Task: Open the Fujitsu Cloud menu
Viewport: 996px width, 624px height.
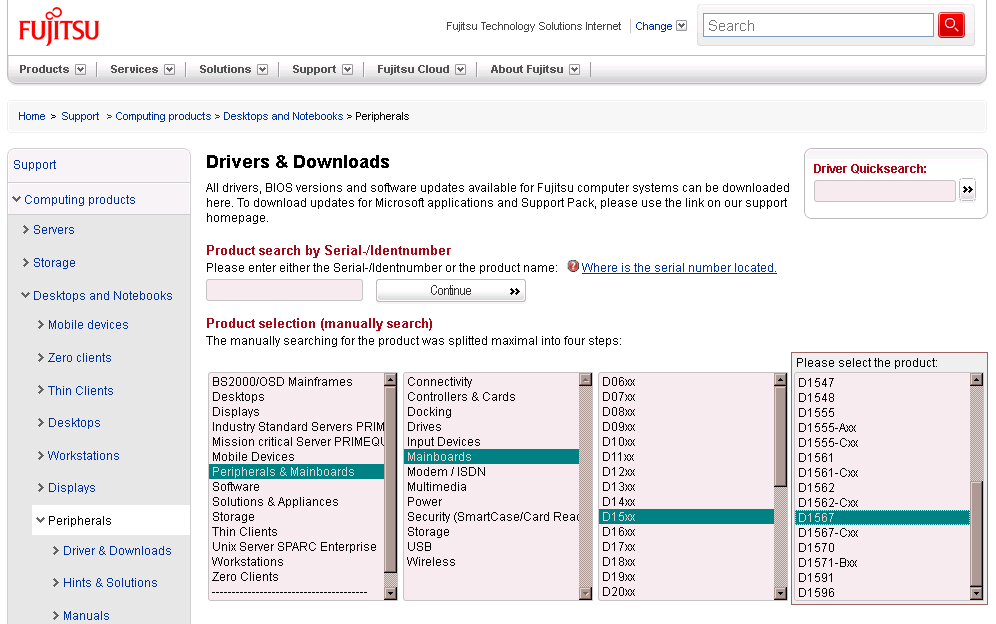Action: (x=413, y=70)
